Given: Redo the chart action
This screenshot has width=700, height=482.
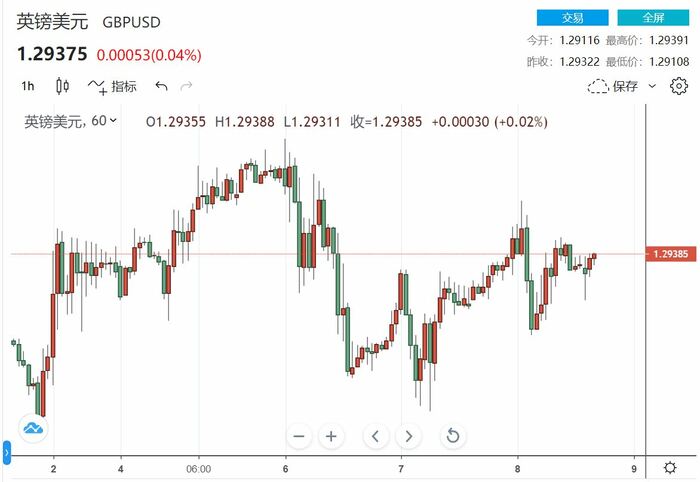Looking at the screenshot, I should 185,86.
